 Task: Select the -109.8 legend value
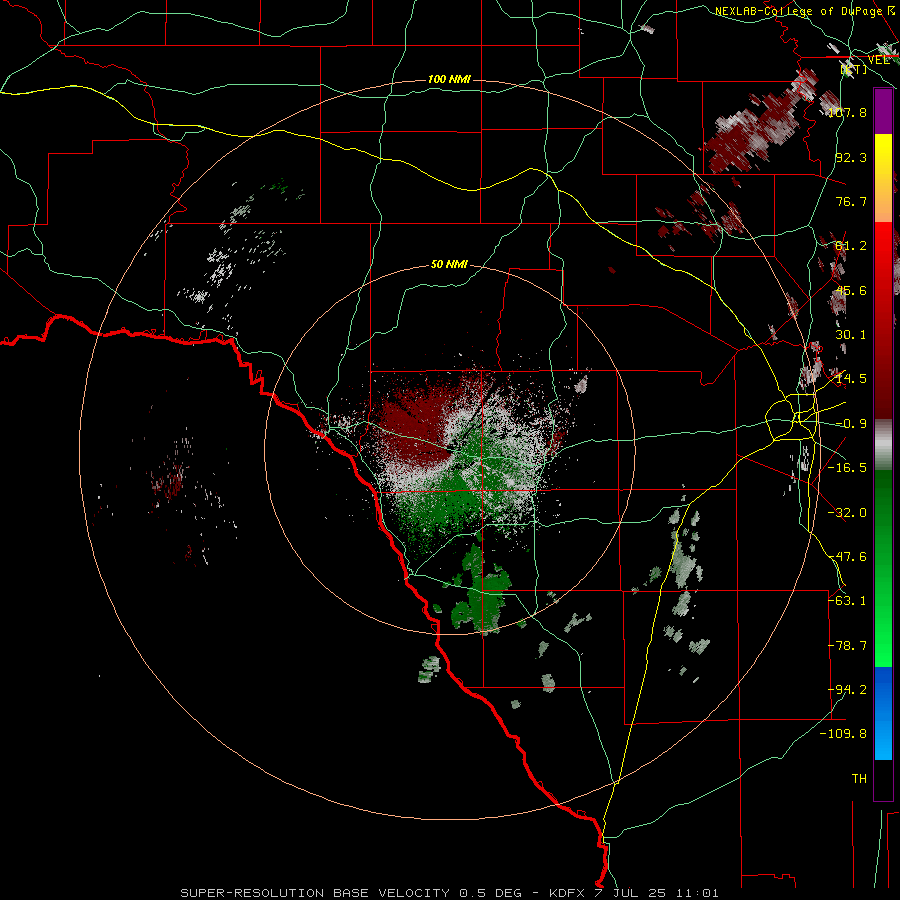844,734
